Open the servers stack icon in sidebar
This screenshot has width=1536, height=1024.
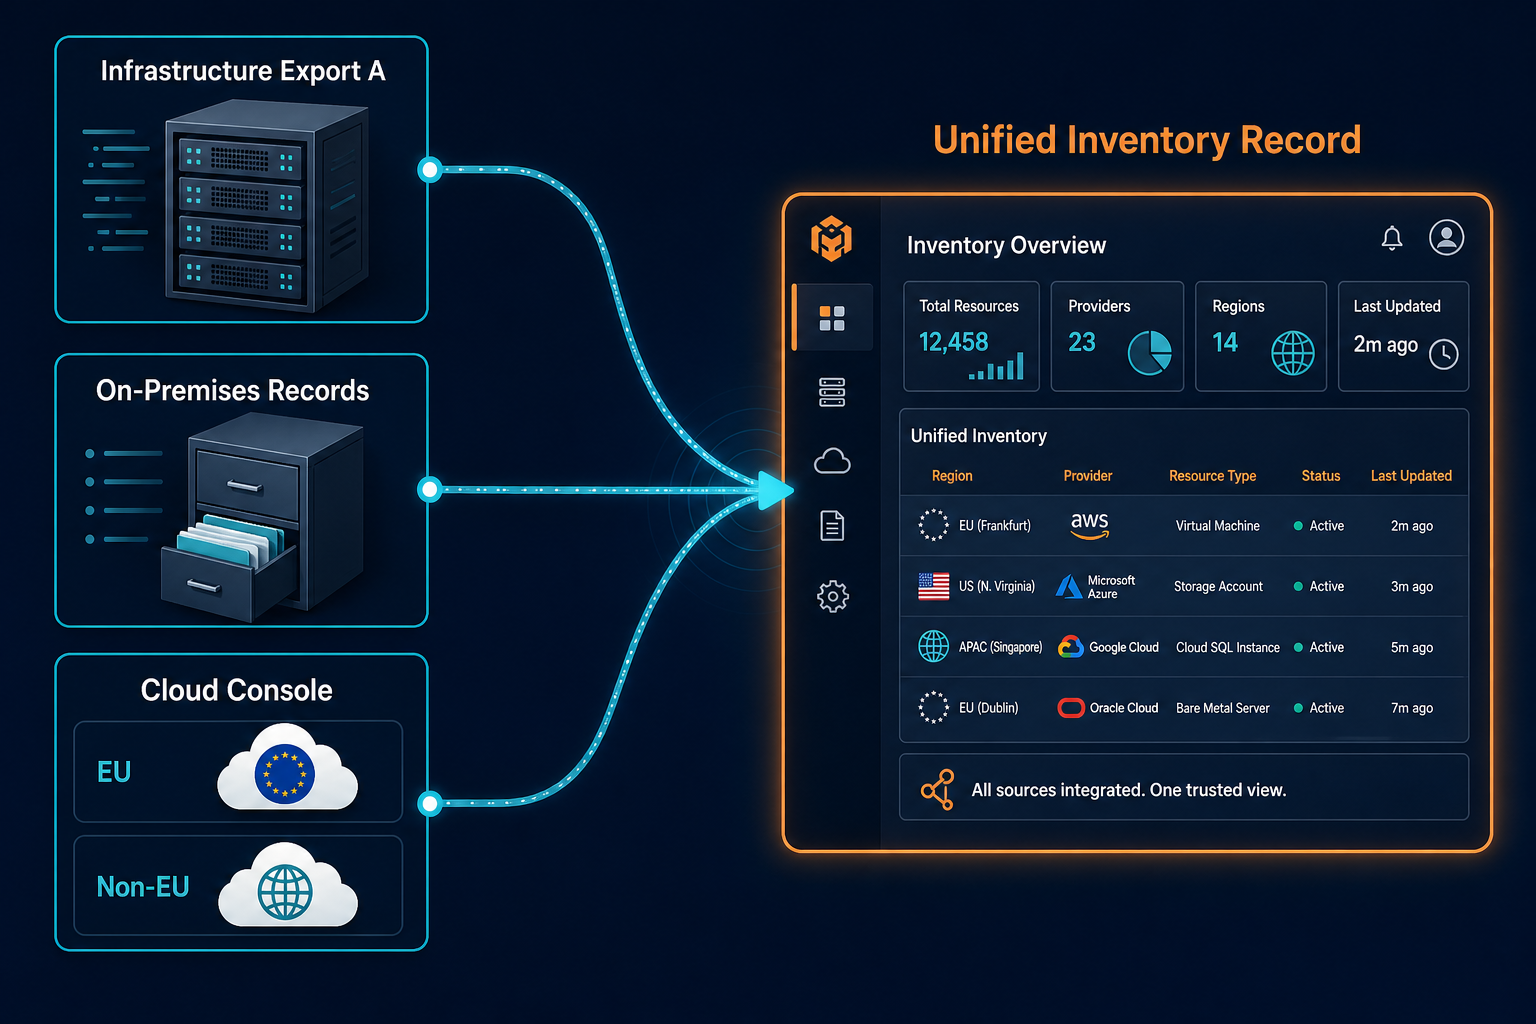[832, 392]
